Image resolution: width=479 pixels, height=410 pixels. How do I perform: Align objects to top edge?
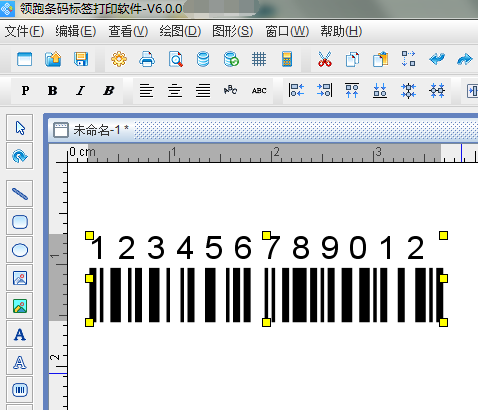tap(352, 90)
